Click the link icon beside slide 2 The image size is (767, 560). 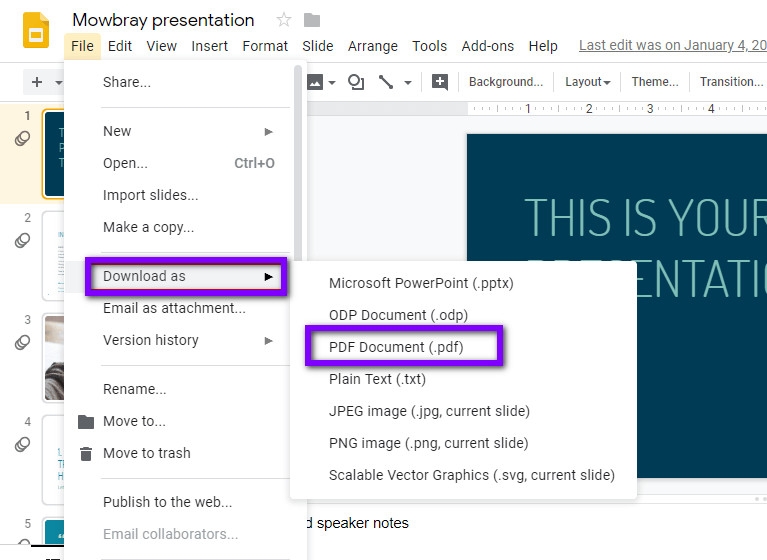22,240
